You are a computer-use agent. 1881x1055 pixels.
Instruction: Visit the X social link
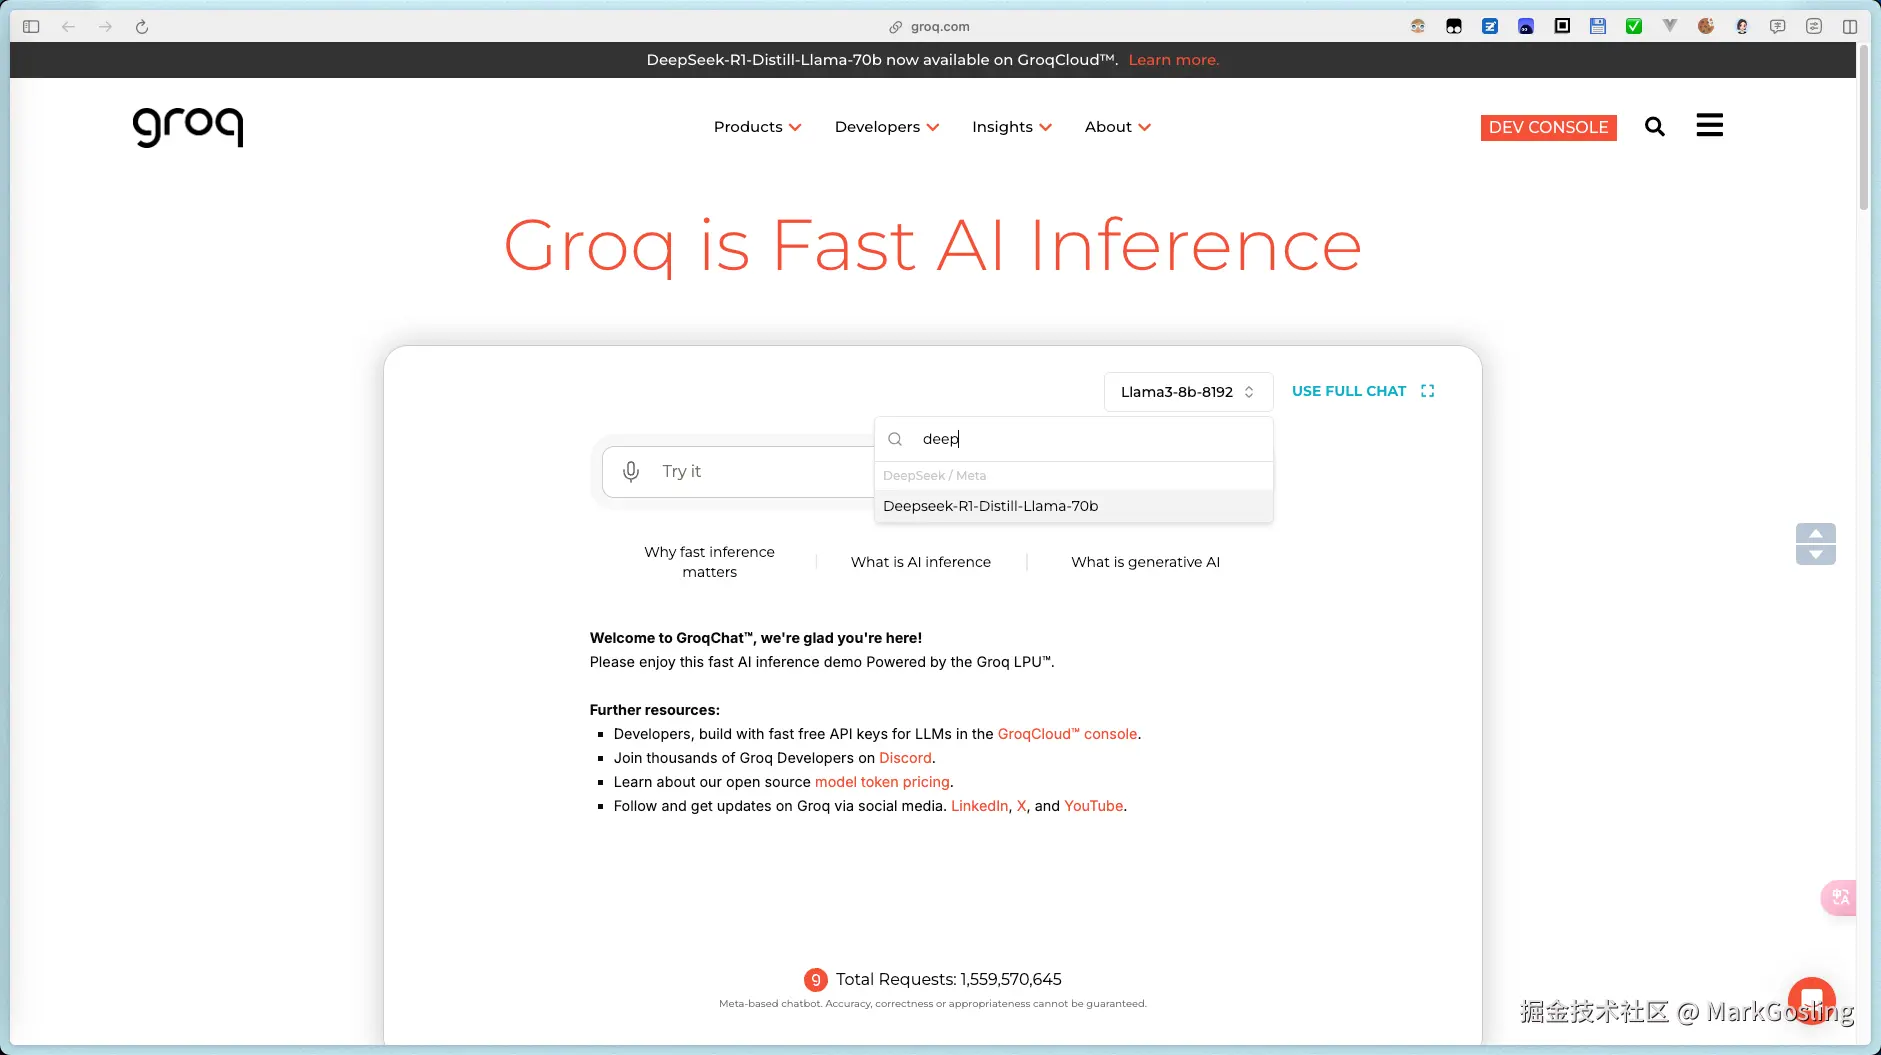[1021, 806]
